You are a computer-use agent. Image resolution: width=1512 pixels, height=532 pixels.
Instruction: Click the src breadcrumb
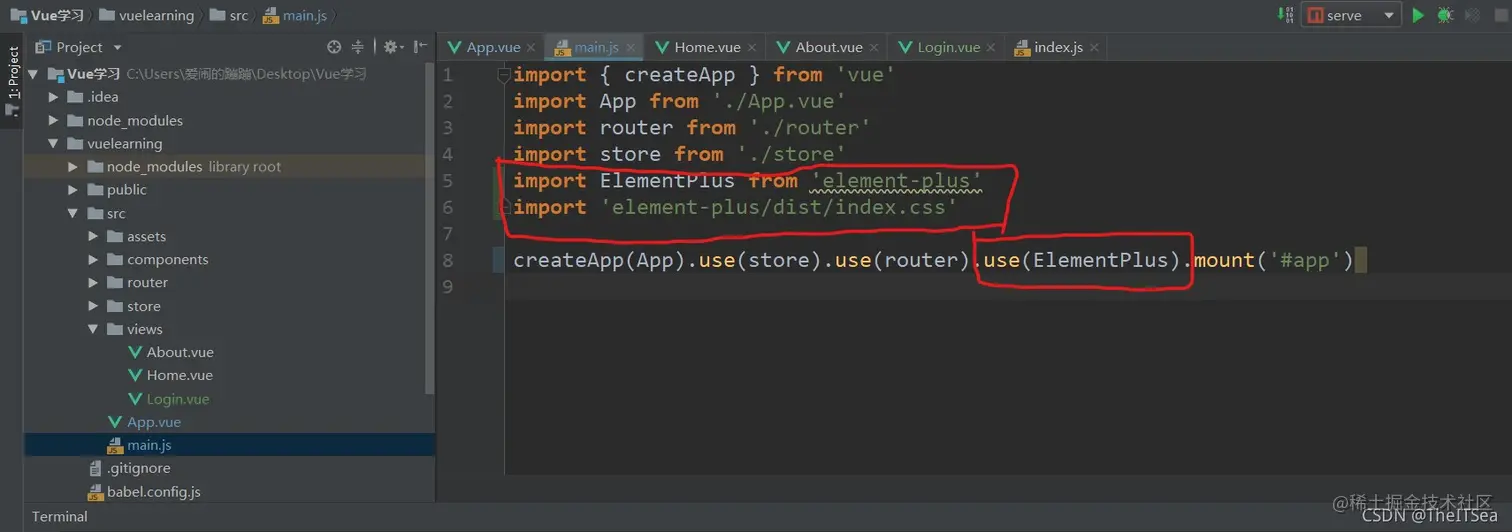[x=229, y=15]
